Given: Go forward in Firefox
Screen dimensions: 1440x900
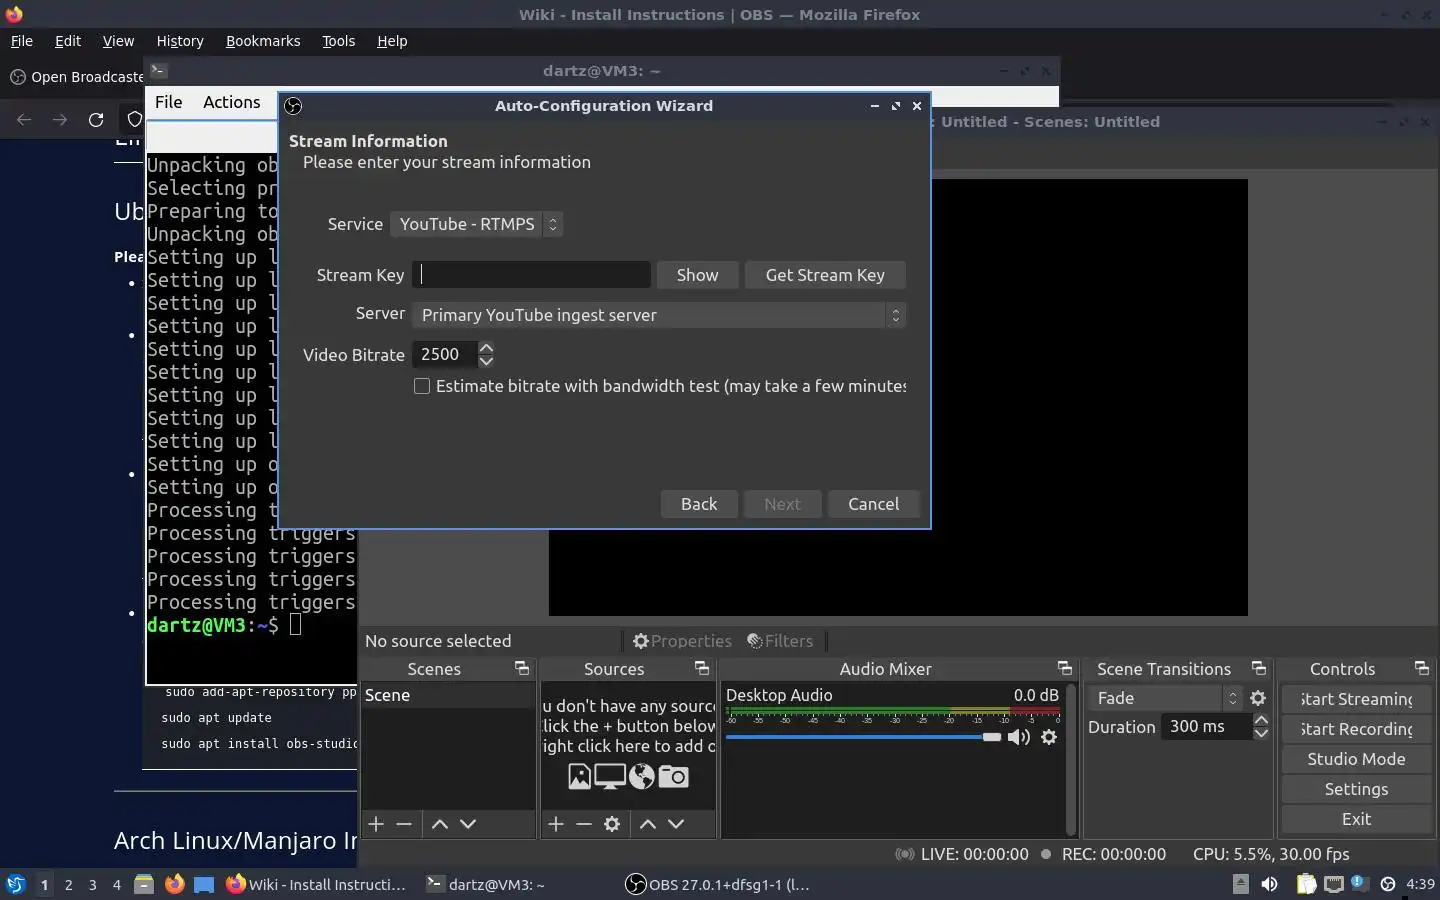Looking at the screenshot, I should coord(60,120).
